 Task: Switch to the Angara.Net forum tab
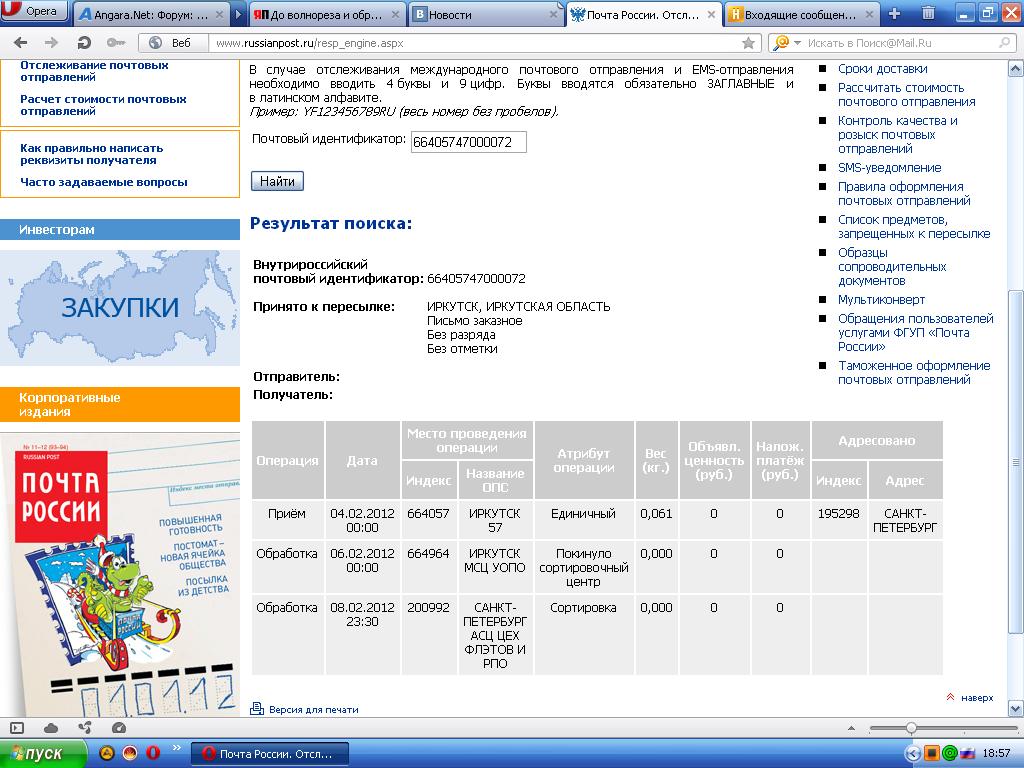click(151, 14)
